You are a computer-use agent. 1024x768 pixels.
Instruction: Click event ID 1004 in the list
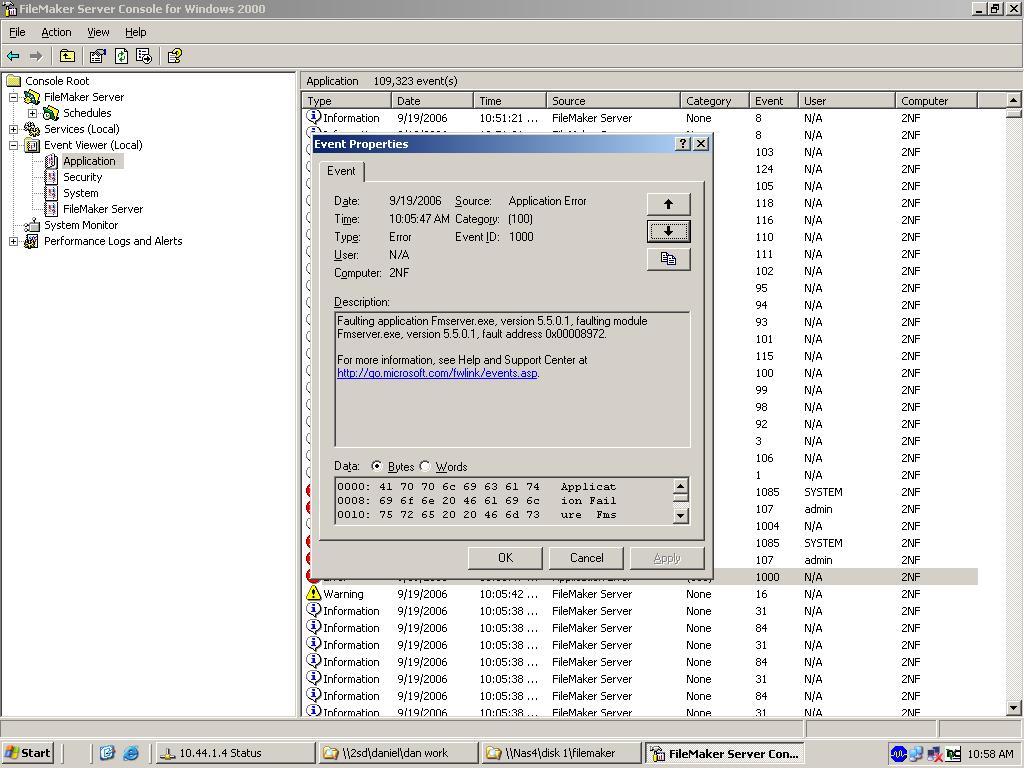[x=767, y=526]
